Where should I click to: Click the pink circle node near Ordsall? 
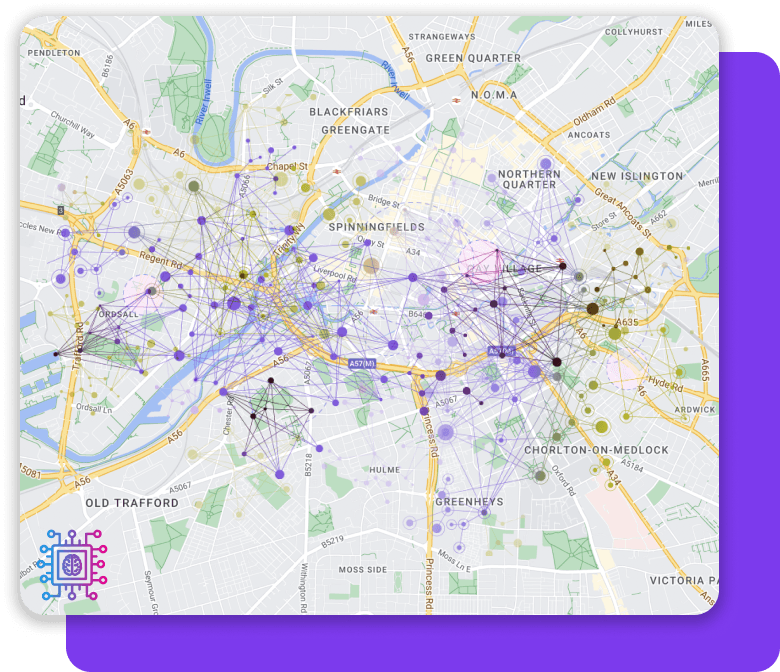tap(141, 292)
